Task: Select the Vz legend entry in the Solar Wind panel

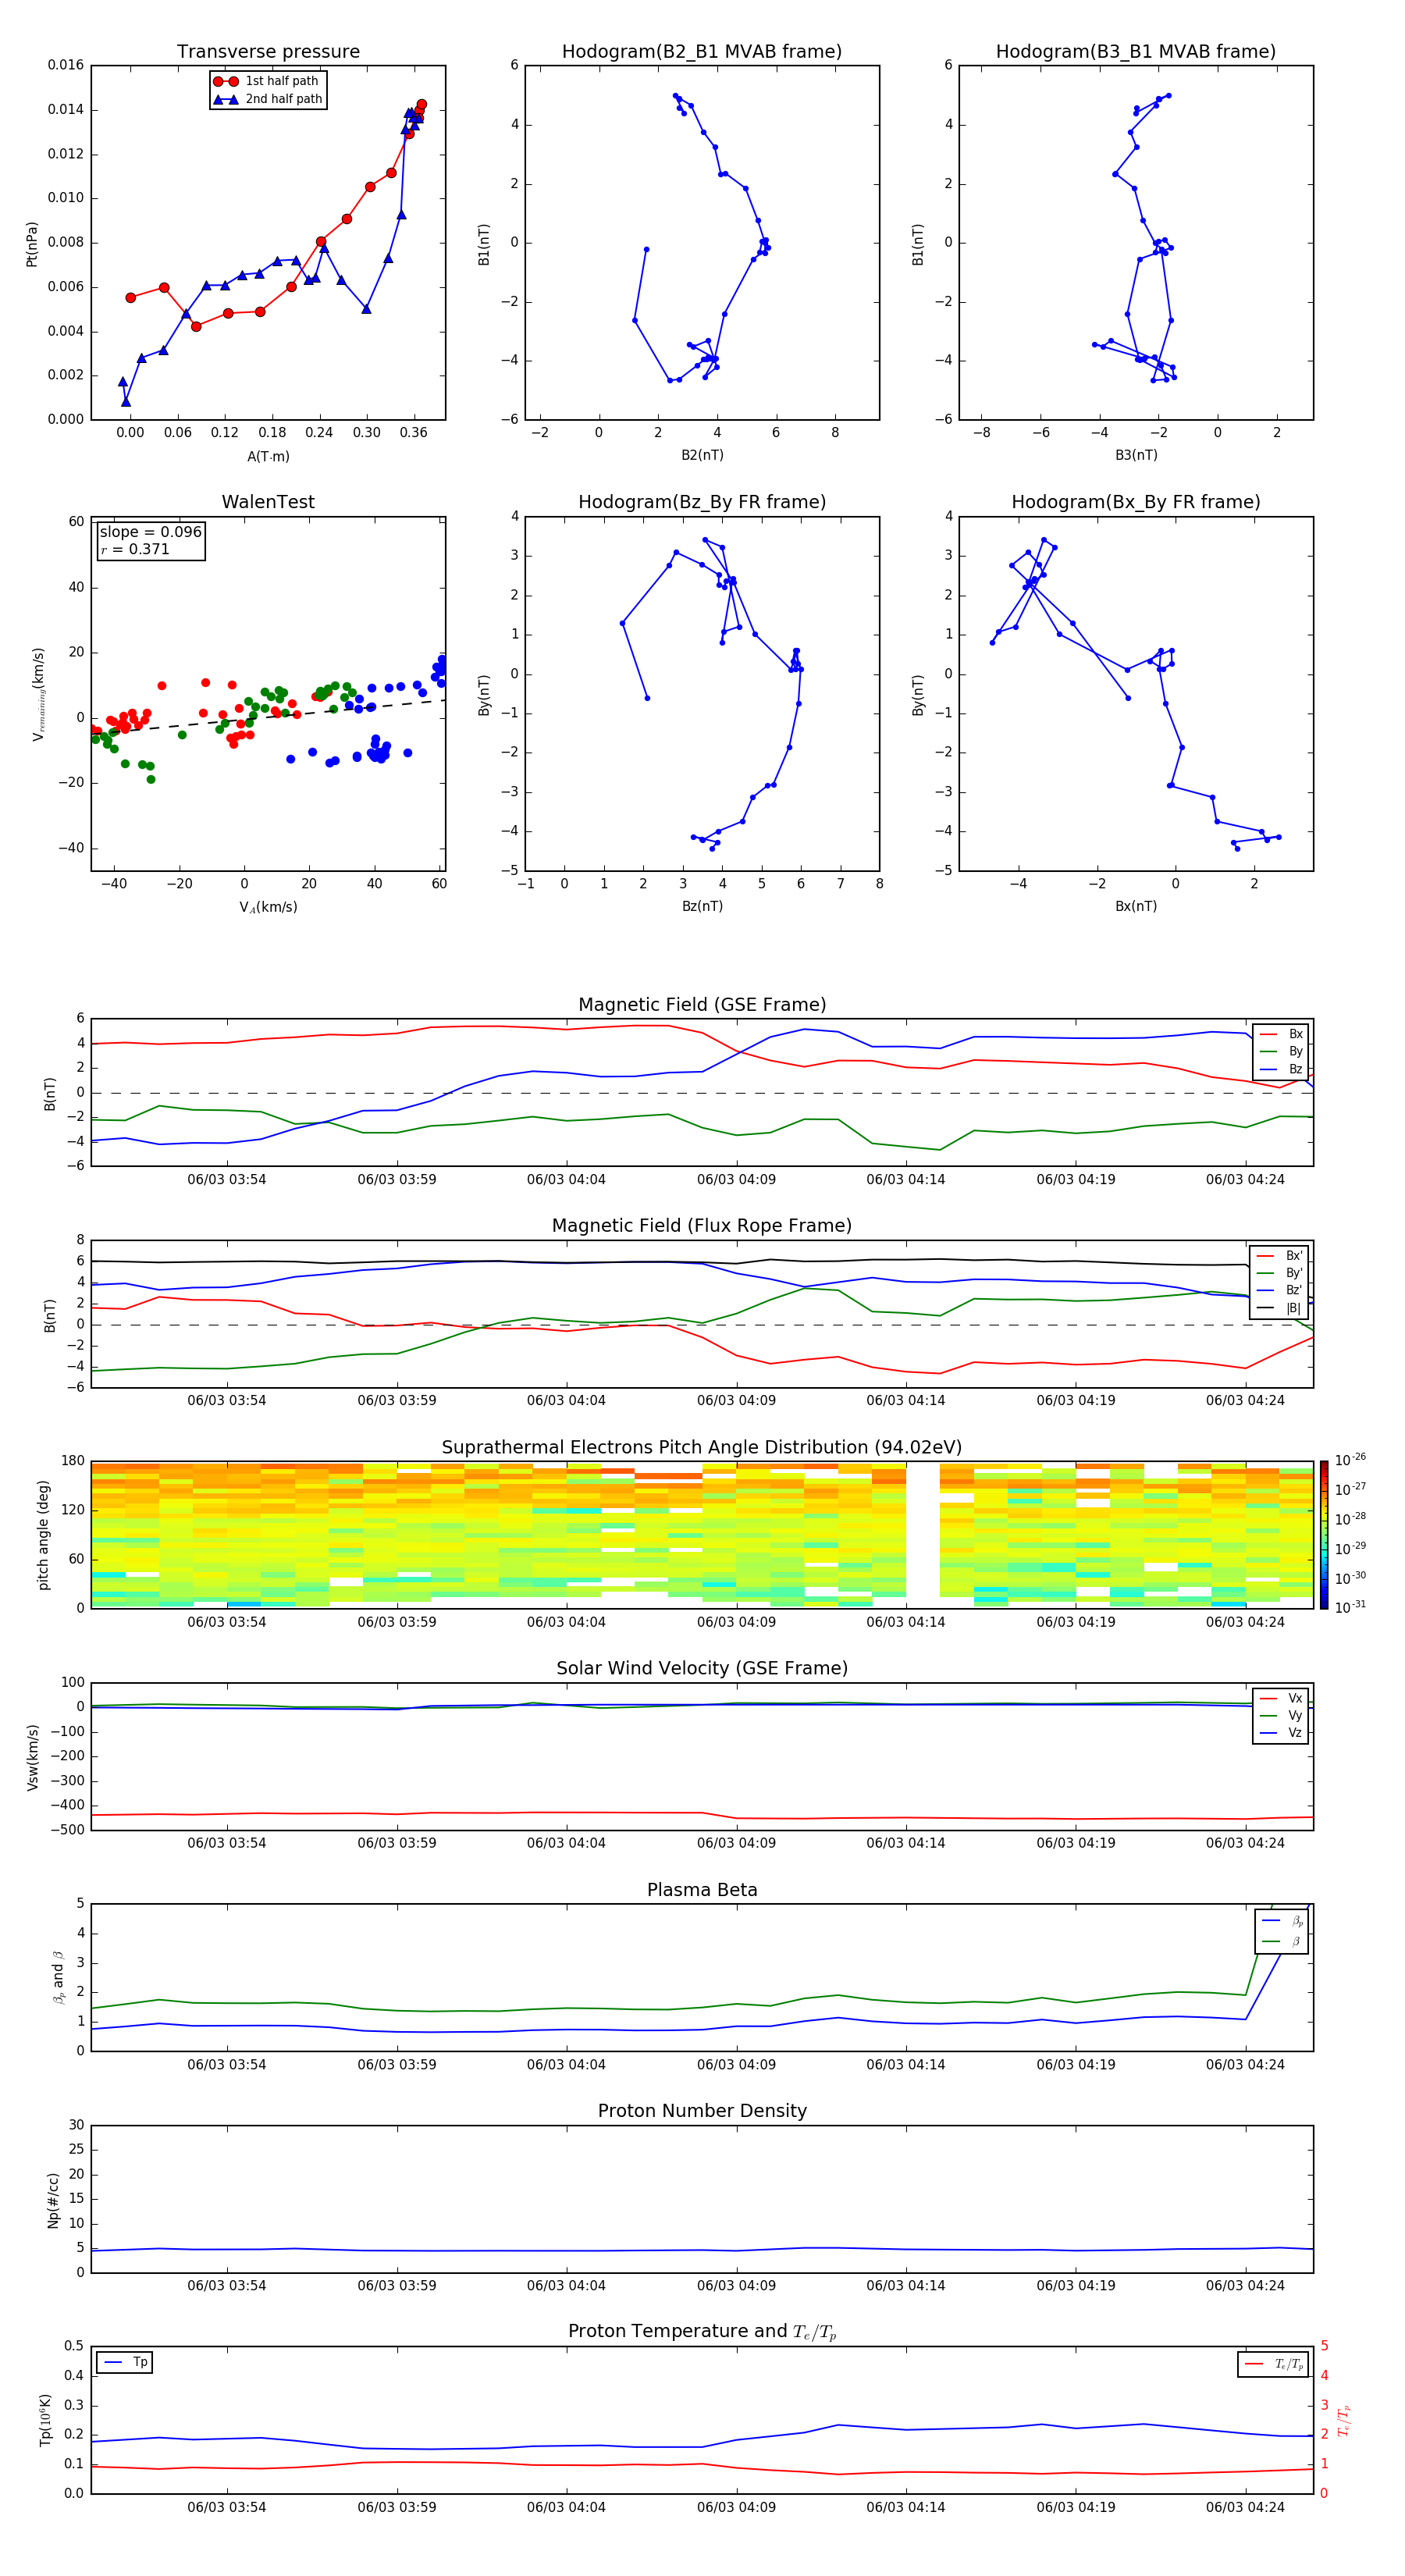Action: coord(1281,1733)
